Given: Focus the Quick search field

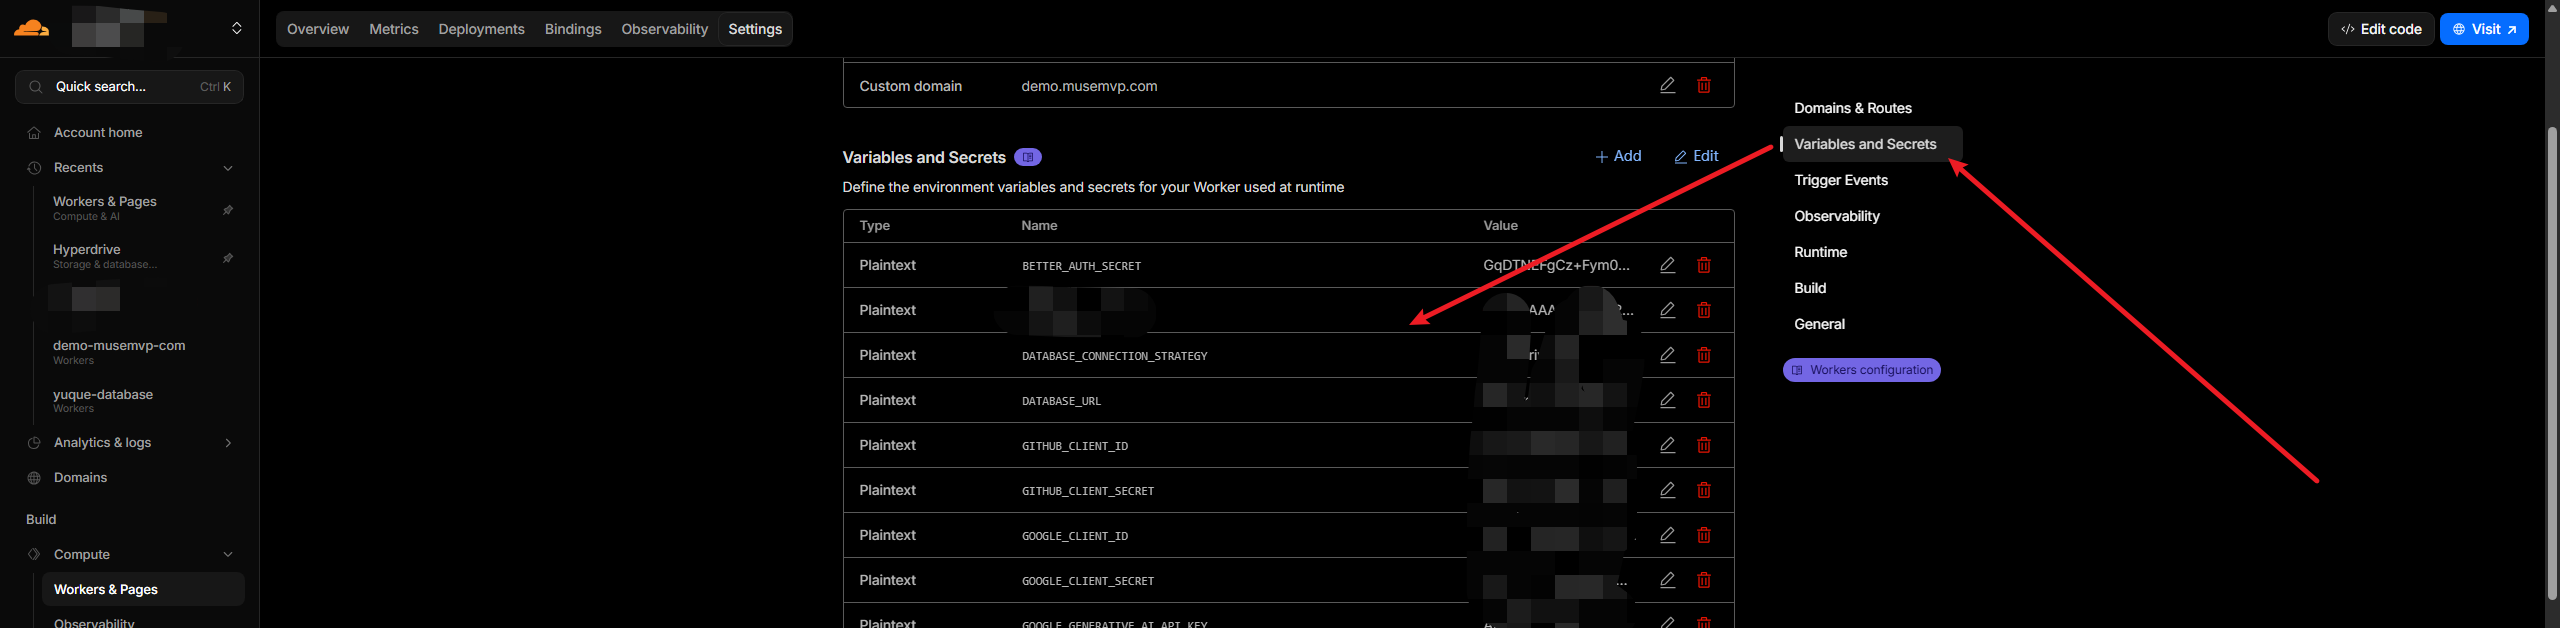Looking at the screenshot, I should pyautogui.click(x=129, y=87).
